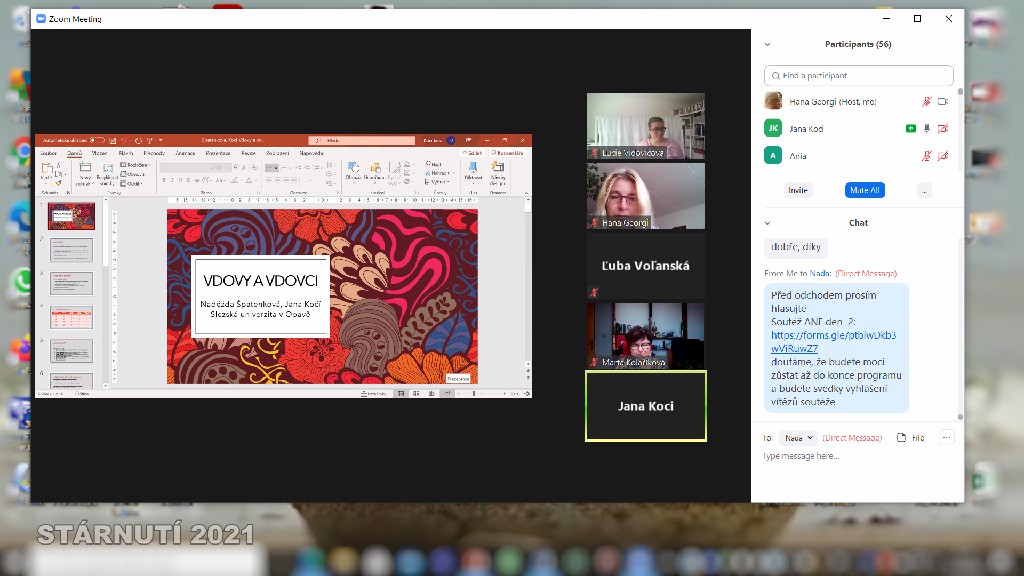Click Jana Koci's microphone icon
The width and height of the screenshot is (1024, 576).
[927, 129]
